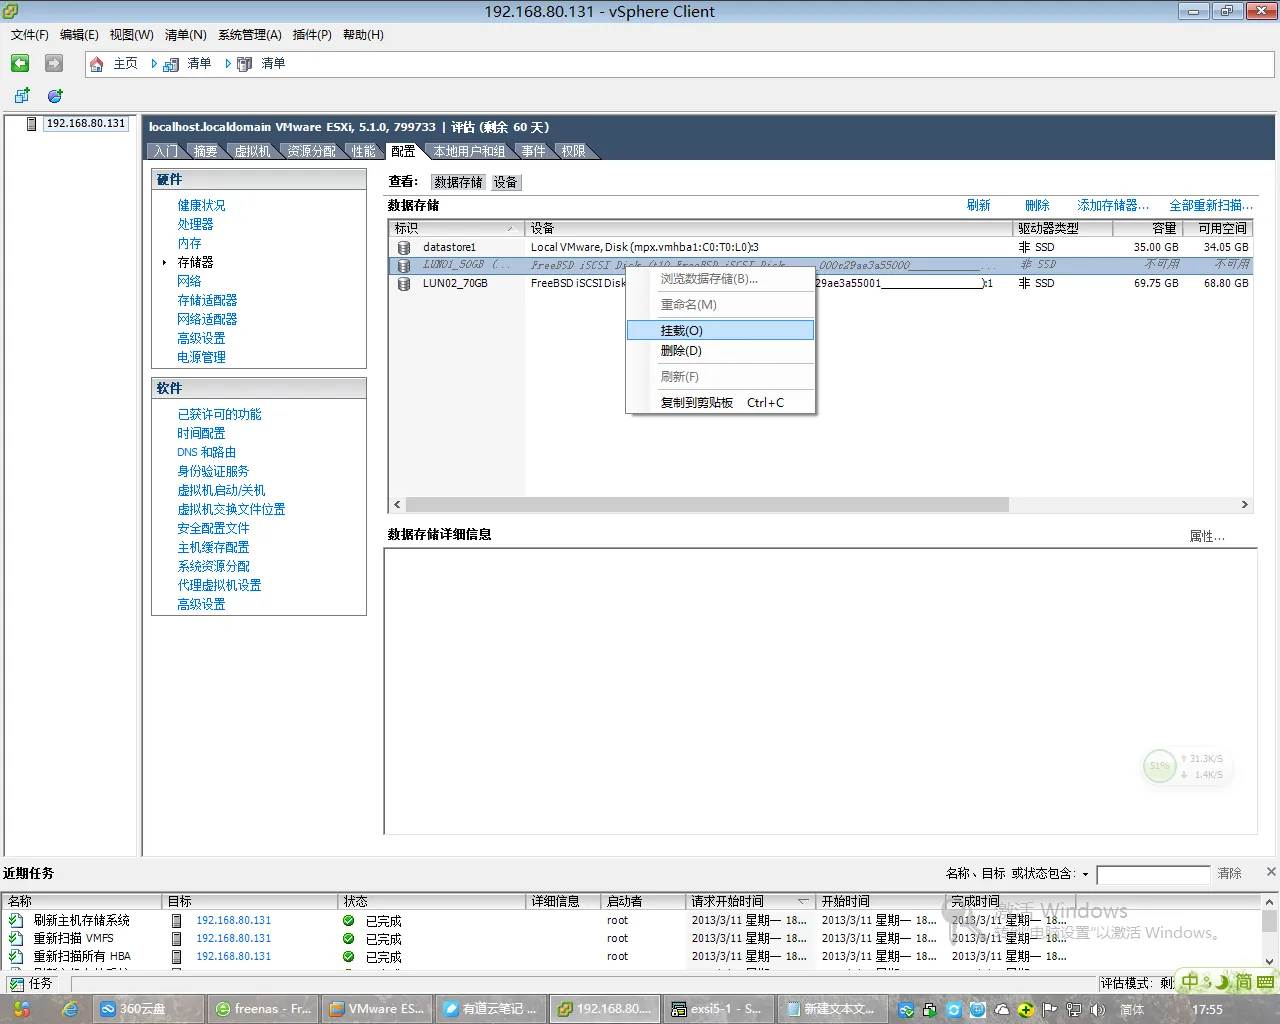Click the green back navigation arrow
This screenshot has width=1280, height=1024.
(20, 63)
